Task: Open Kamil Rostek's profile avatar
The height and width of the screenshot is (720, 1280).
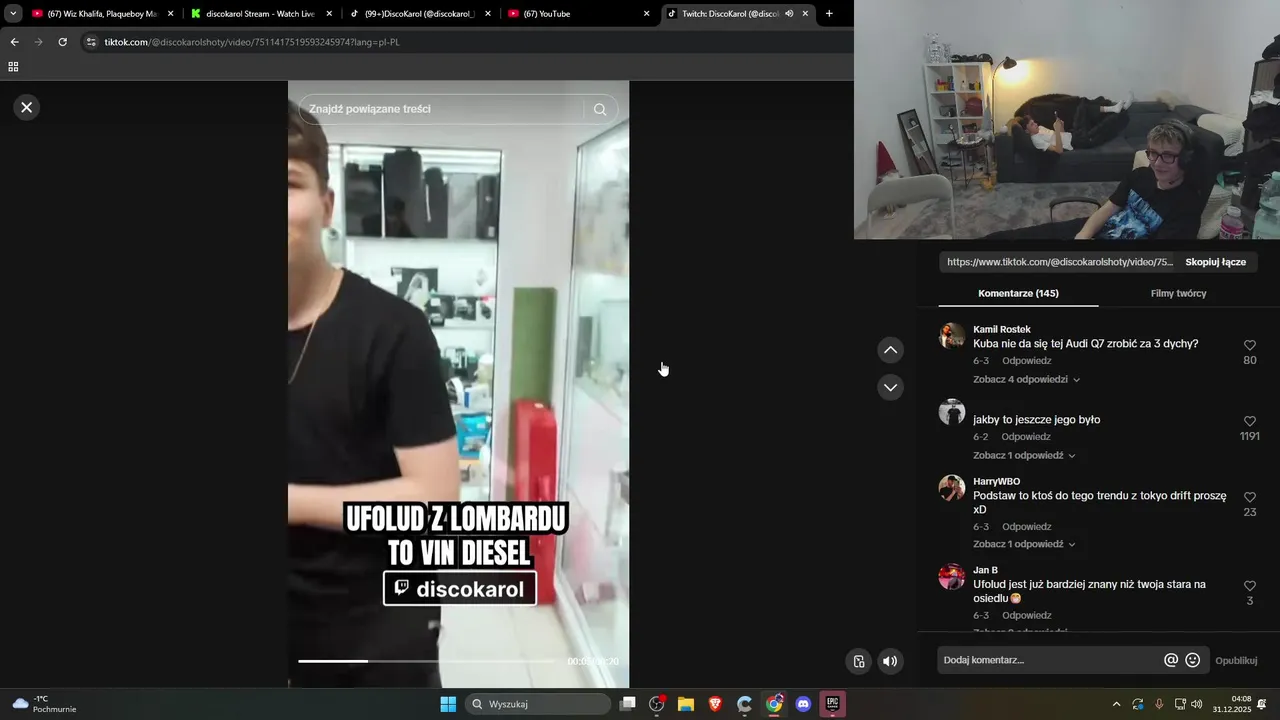Action: click(x=952, y=336)
